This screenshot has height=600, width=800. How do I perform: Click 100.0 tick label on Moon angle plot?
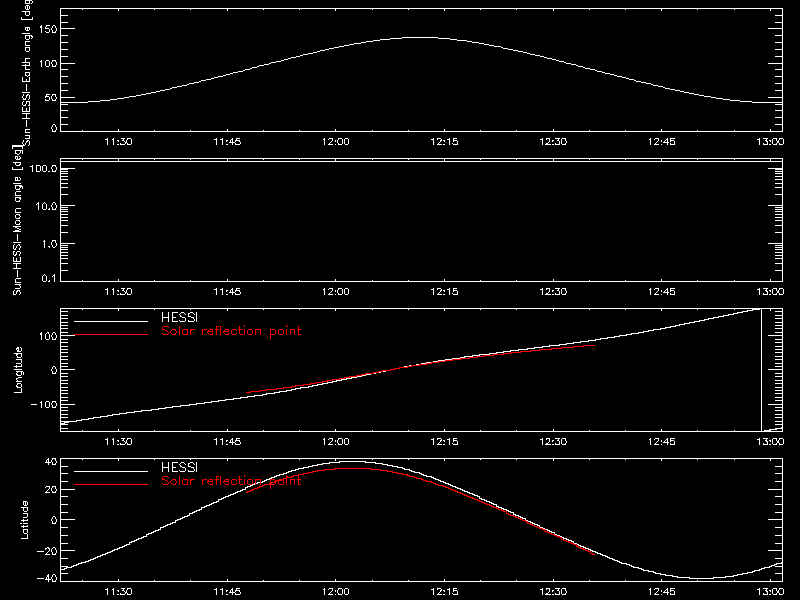click(43, 169)
